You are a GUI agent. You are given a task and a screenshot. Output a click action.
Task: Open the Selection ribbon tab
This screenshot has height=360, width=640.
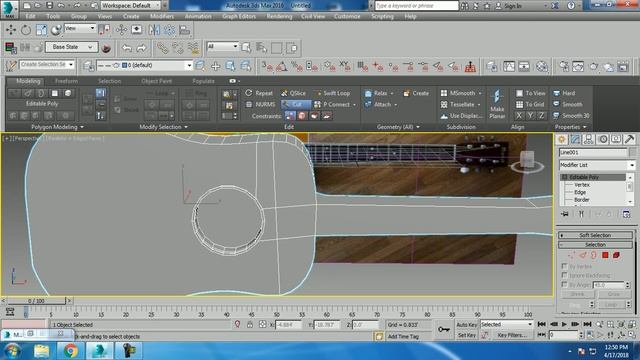109,81
